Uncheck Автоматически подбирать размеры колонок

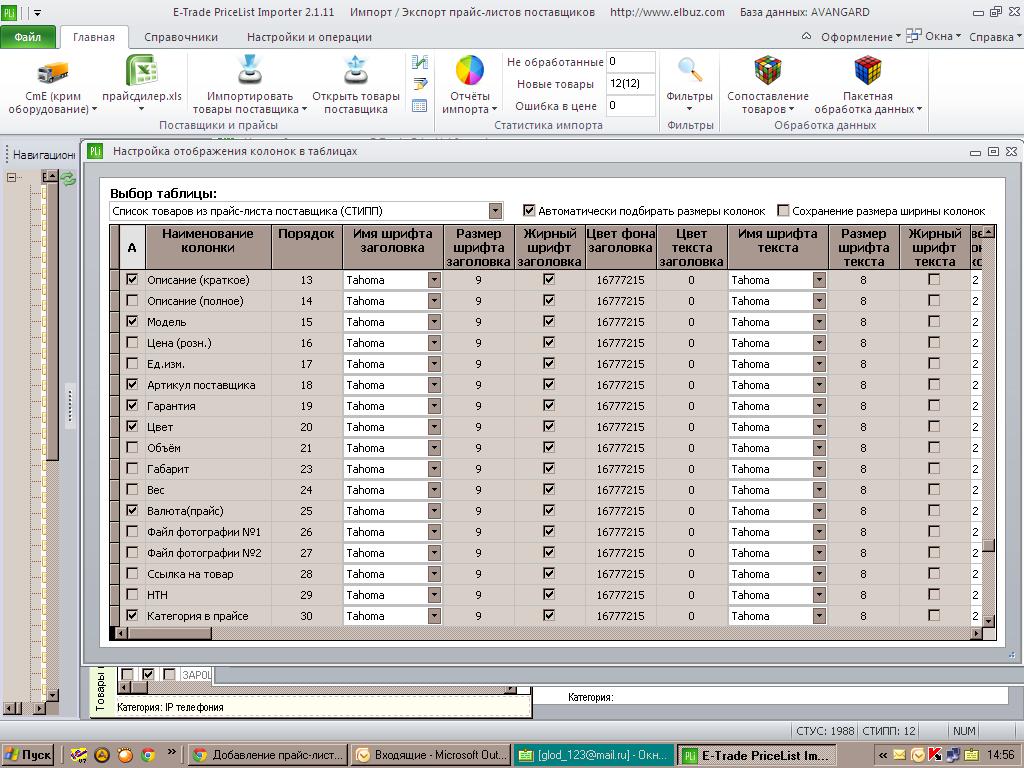pyautogui.click(x=529, y=210)
